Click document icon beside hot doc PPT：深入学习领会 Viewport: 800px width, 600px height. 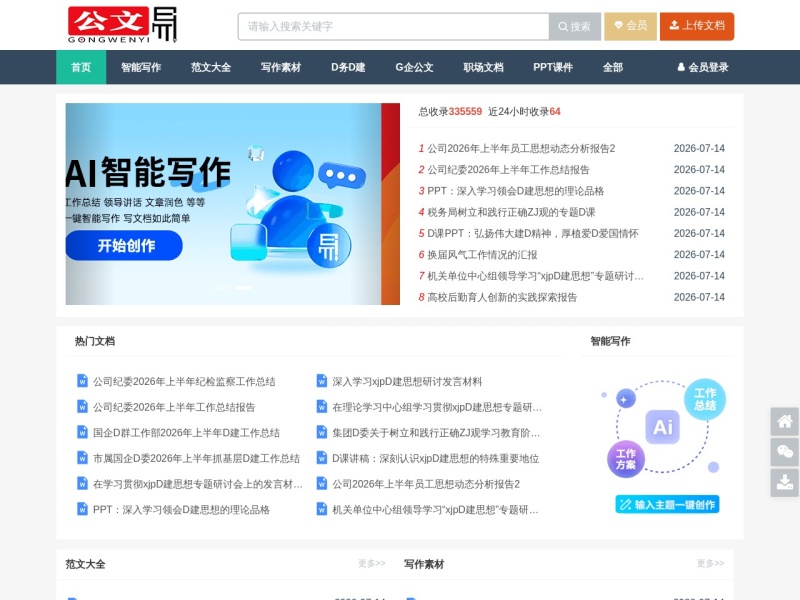pyautogui.click(x=82, y=509)
